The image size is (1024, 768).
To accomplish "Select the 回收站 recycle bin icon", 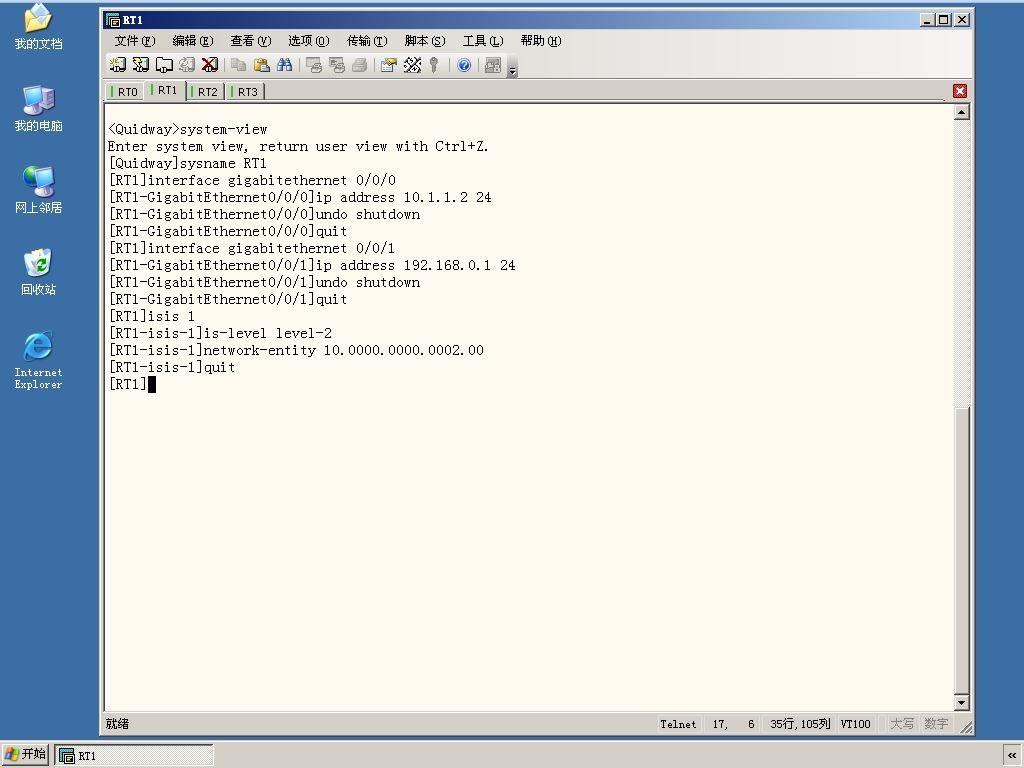I will coord(39,272).
